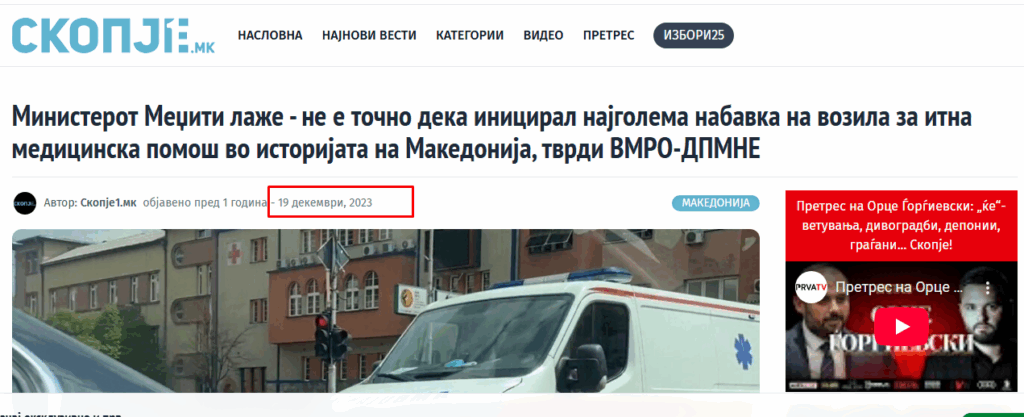Click the red Претрес banner headline
This screenshot has height=417, width=1024.
tap(901, 226)
